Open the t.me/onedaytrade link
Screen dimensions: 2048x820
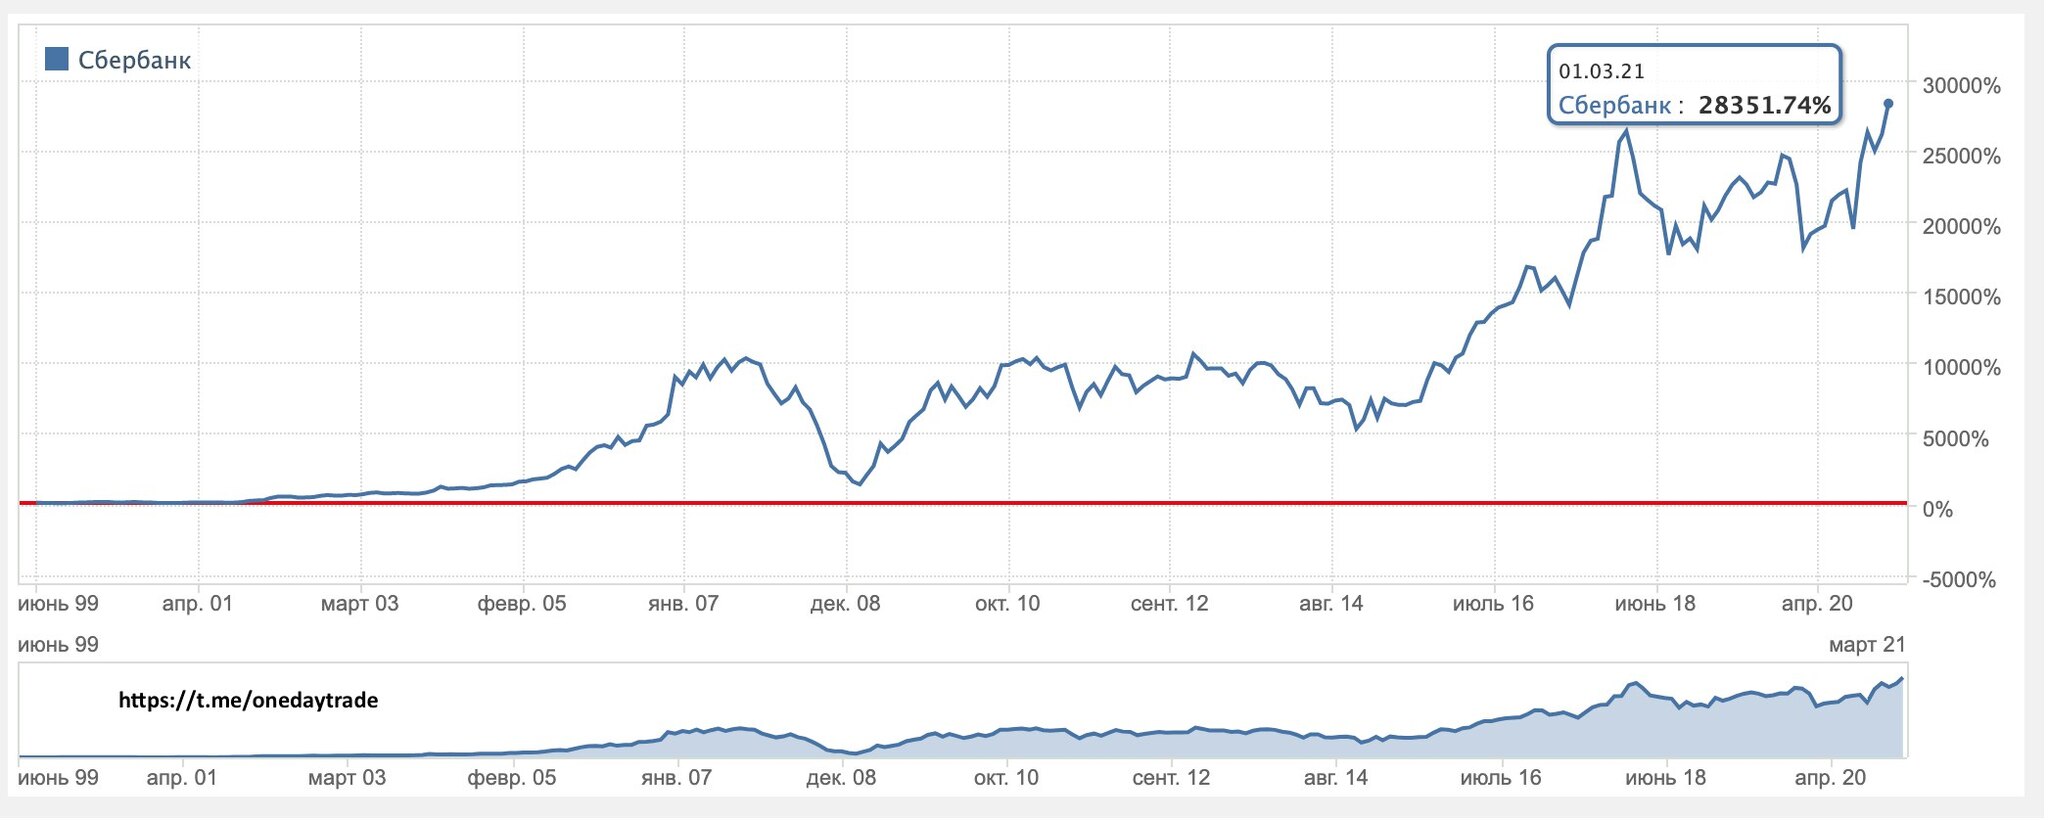(x=248, y=700)
